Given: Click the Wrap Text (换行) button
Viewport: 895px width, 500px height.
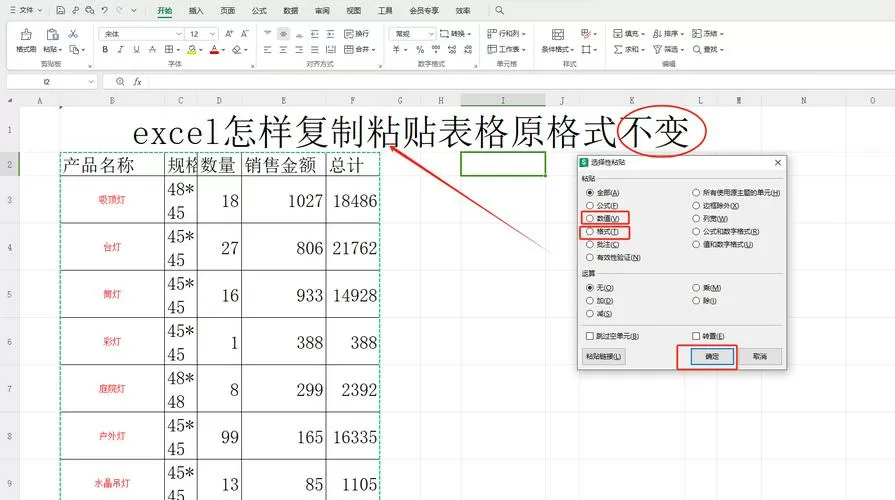Looking at the screenshot, I should [357, 34].
